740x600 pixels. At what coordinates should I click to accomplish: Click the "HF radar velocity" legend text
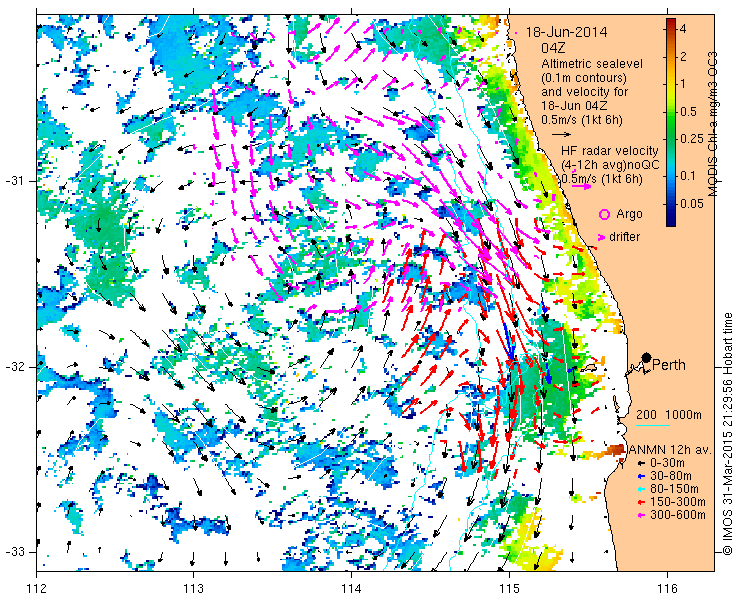(x=610, y=151)
